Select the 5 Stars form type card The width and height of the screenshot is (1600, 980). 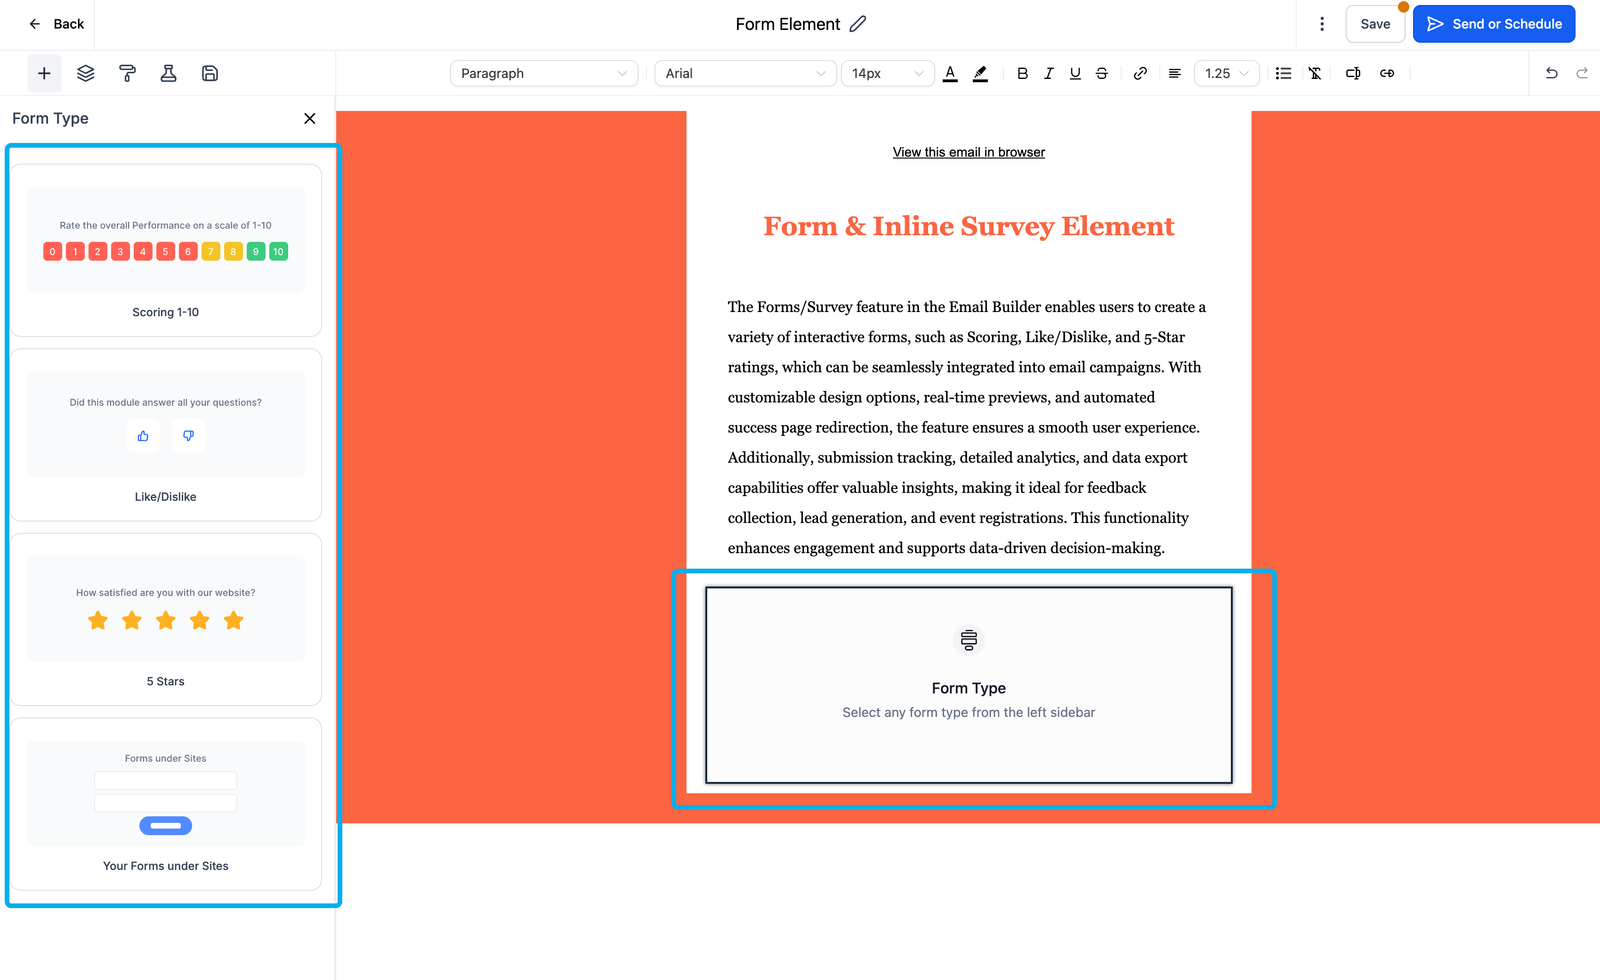166,619
